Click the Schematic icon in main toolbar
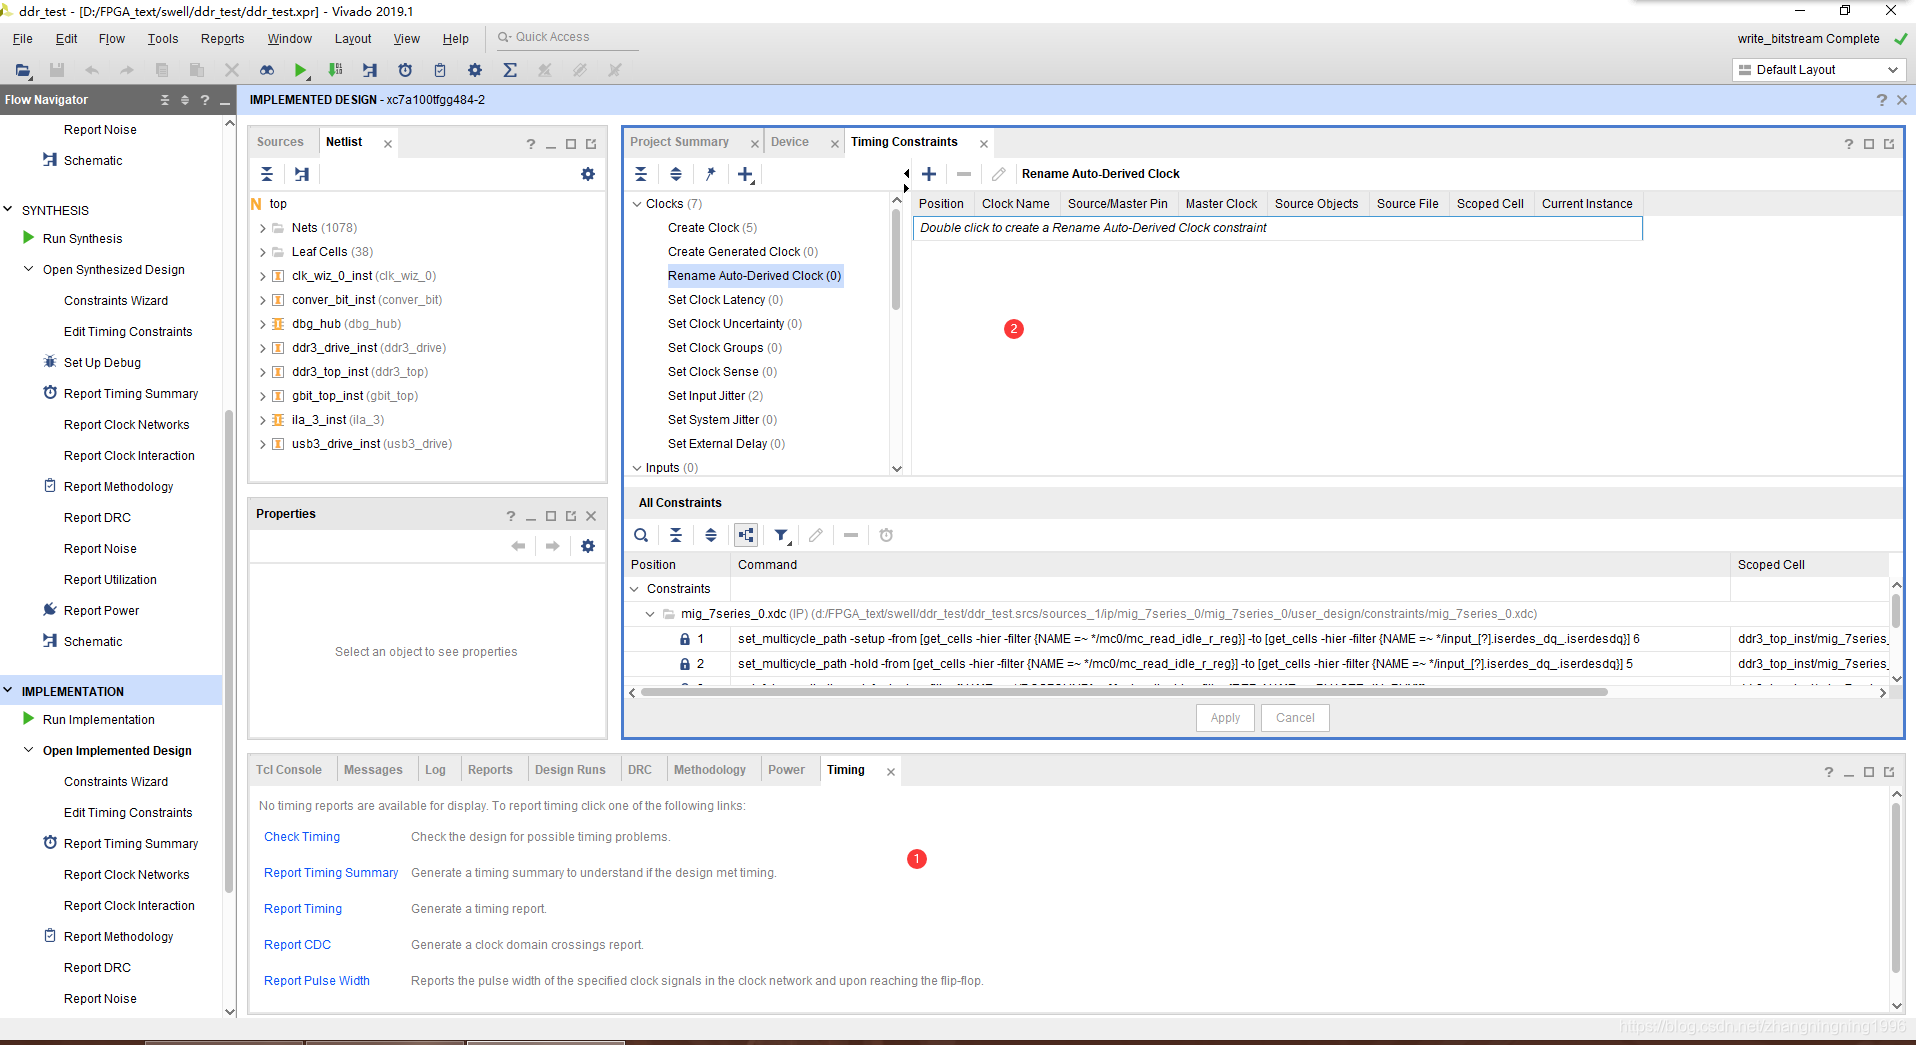Viewport: 1916px width, 1045px height. click(x=370, y=70)
